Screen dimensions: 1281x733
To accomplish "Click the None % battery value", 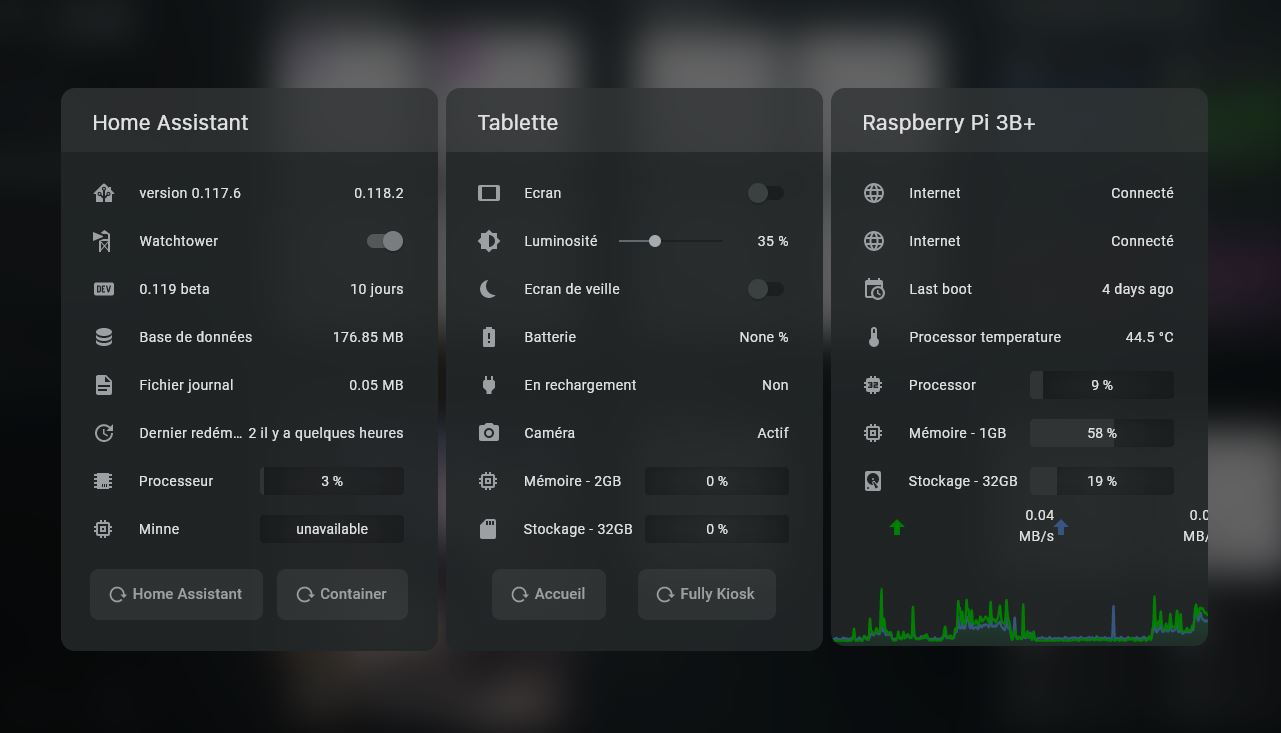I will point(764,337).
